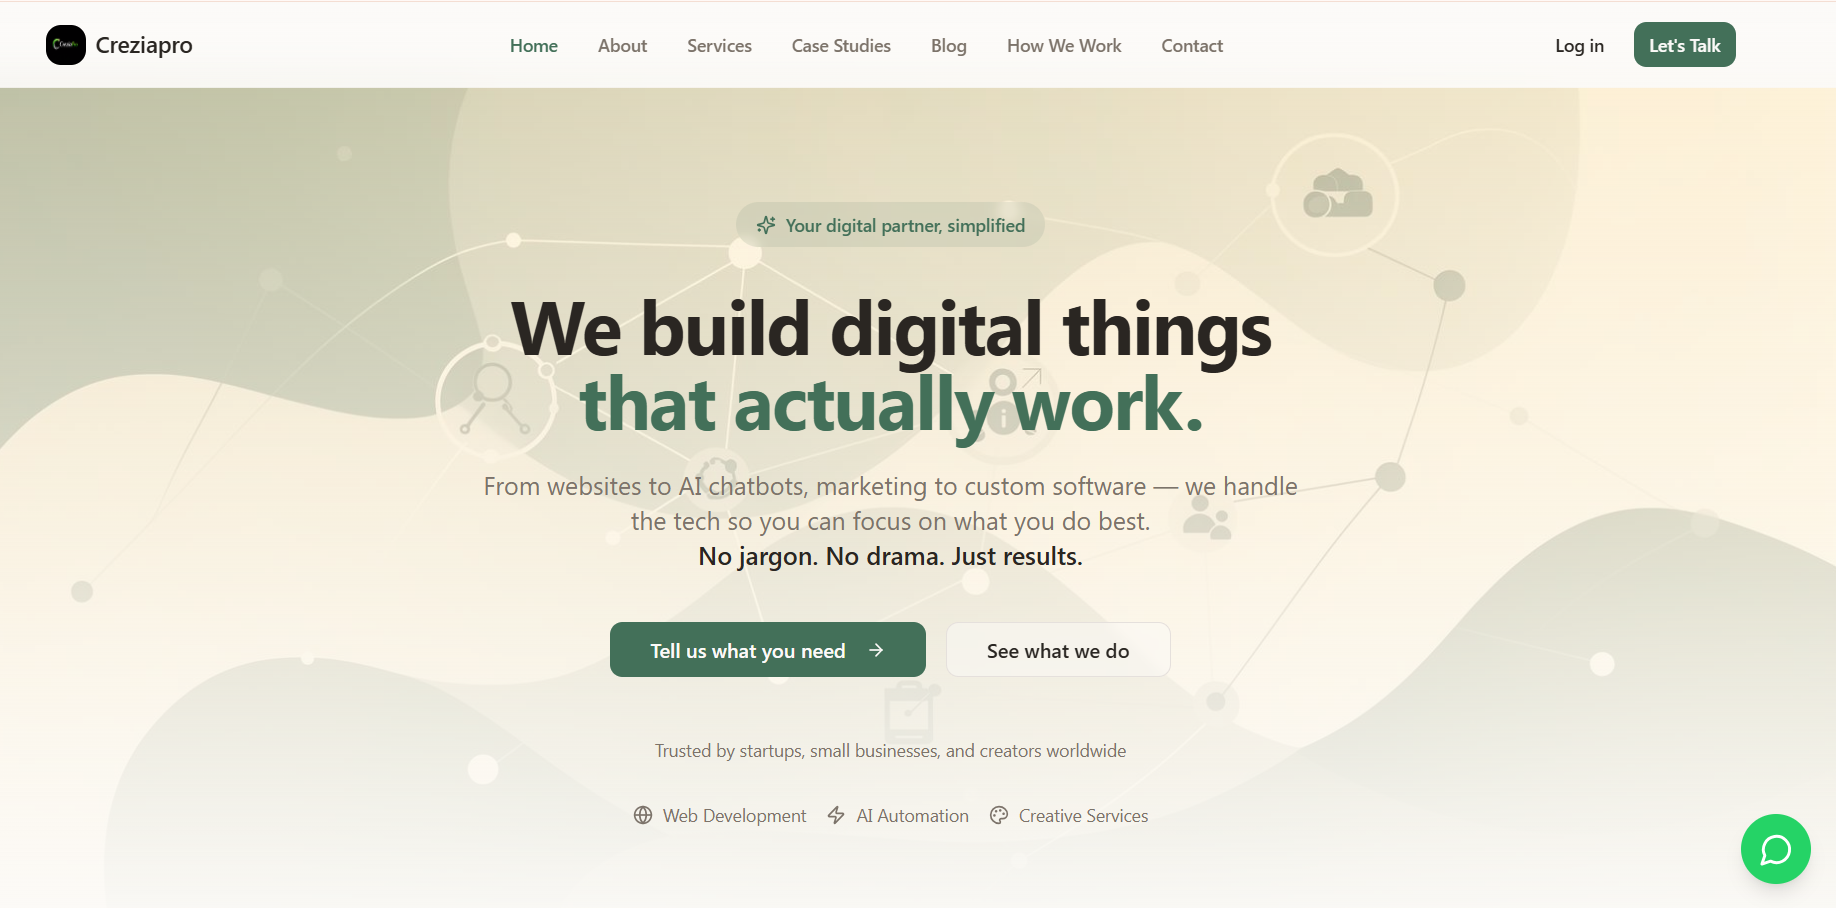This screenshot has width=1836, height=908.
Task: Open the Contact page
Action: click(x=1192, y=46)
